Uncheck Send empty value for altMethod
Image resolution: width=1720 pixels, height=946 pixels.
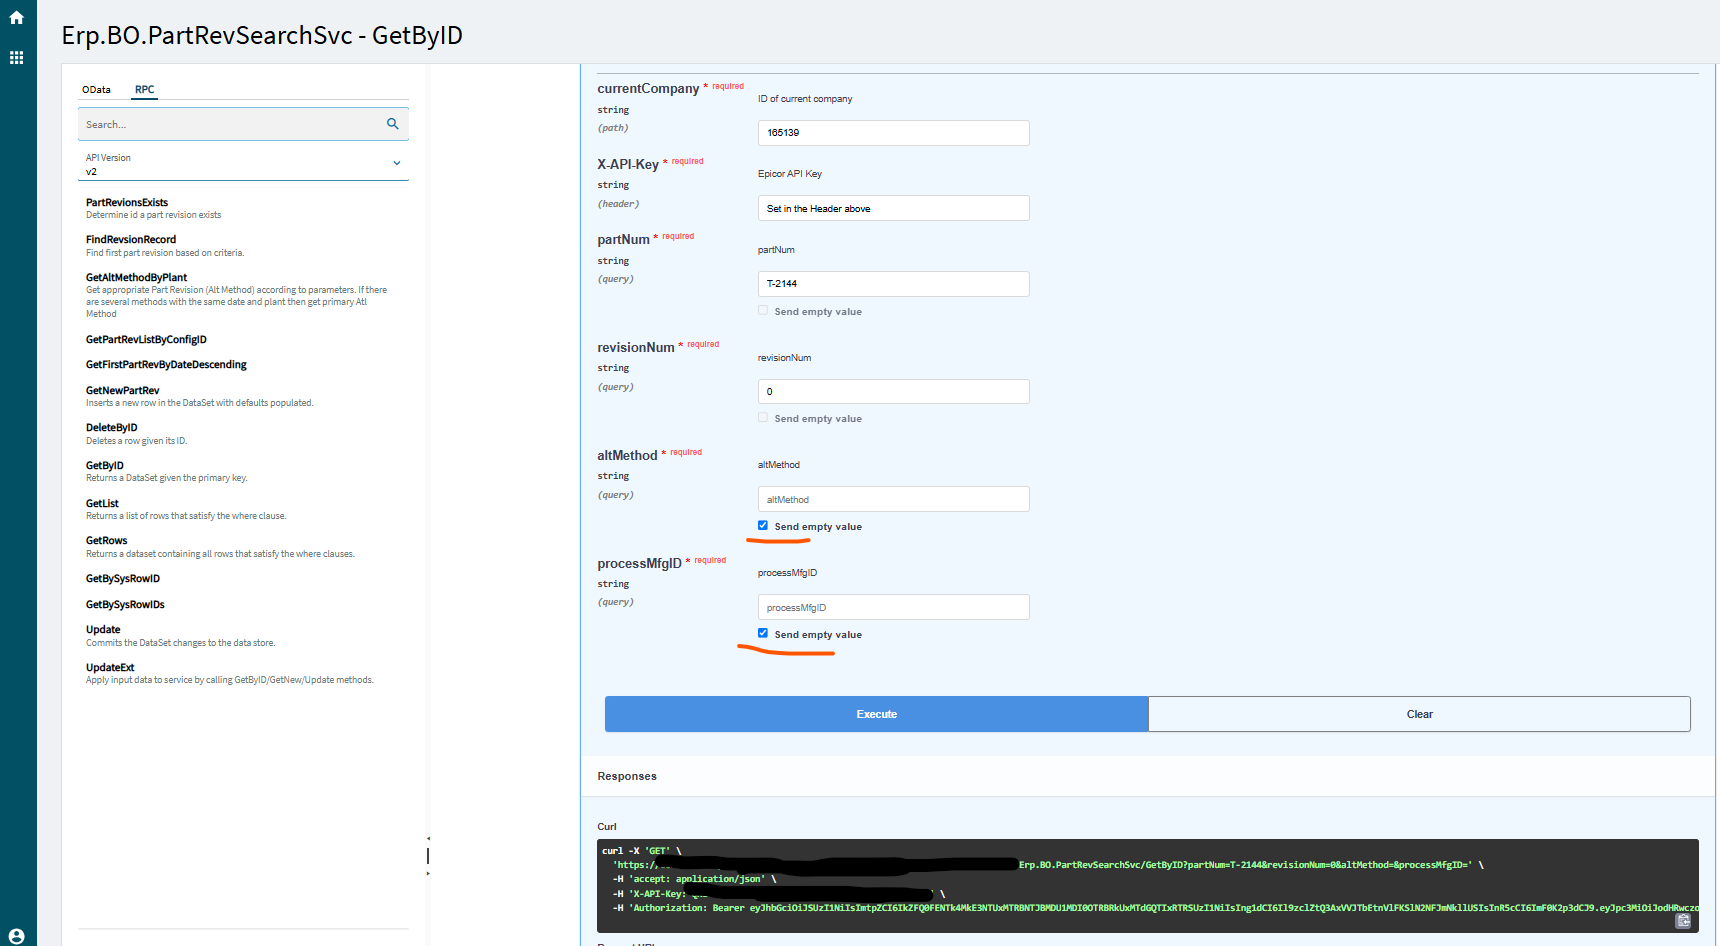click(763, 525)
